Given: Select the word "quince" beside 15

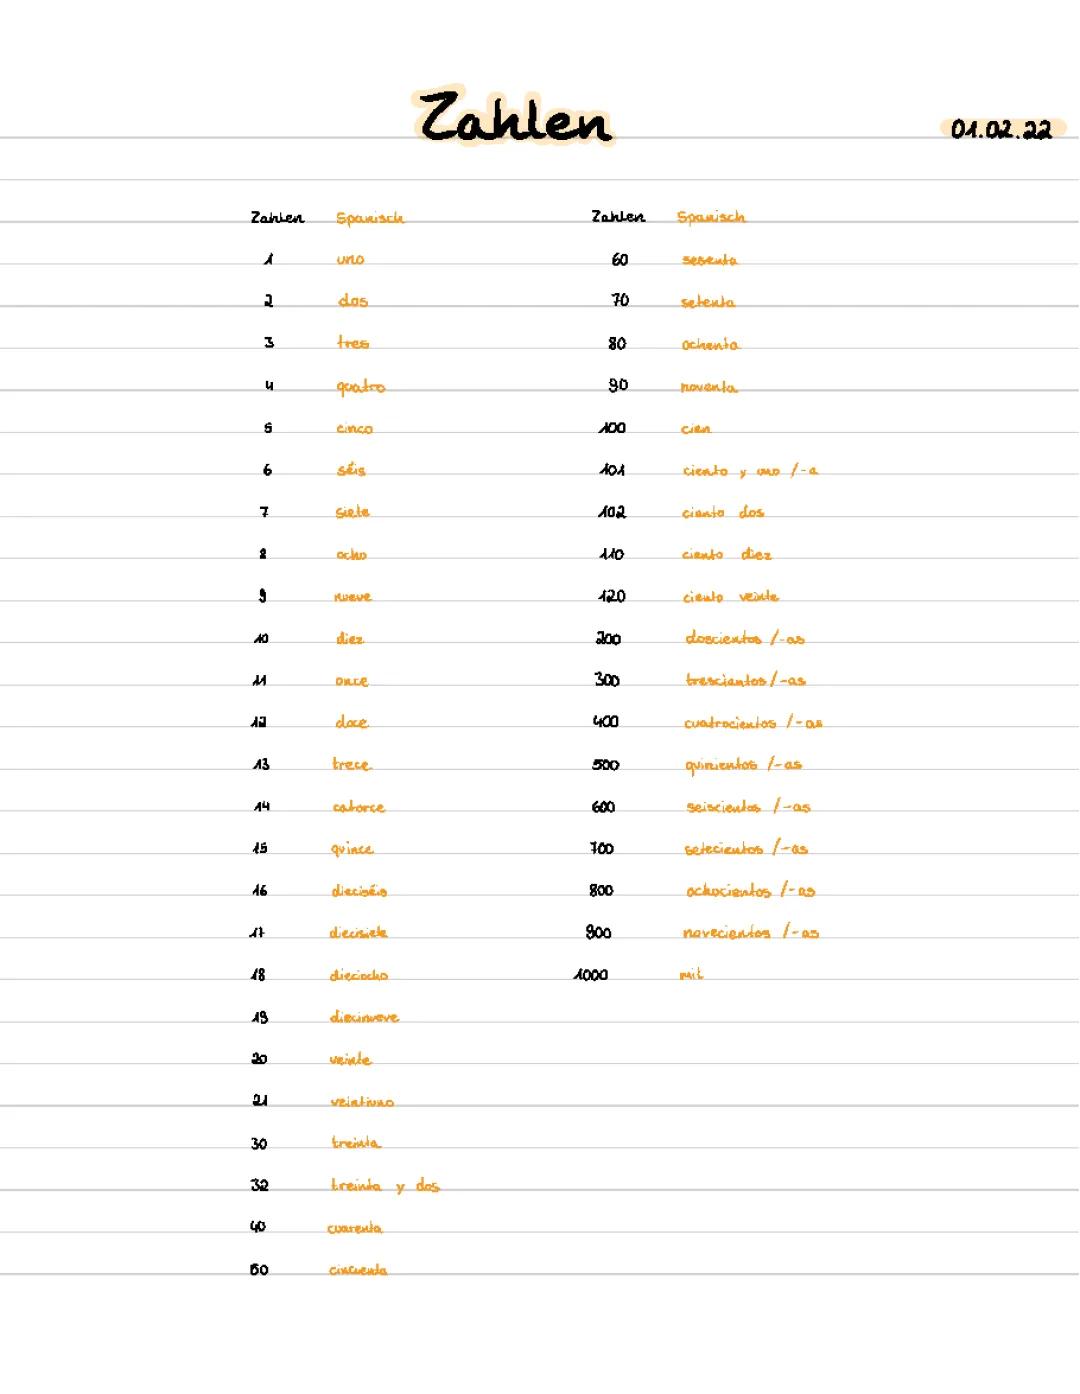Looking at the screenshot, I should (x=352, y=849).
